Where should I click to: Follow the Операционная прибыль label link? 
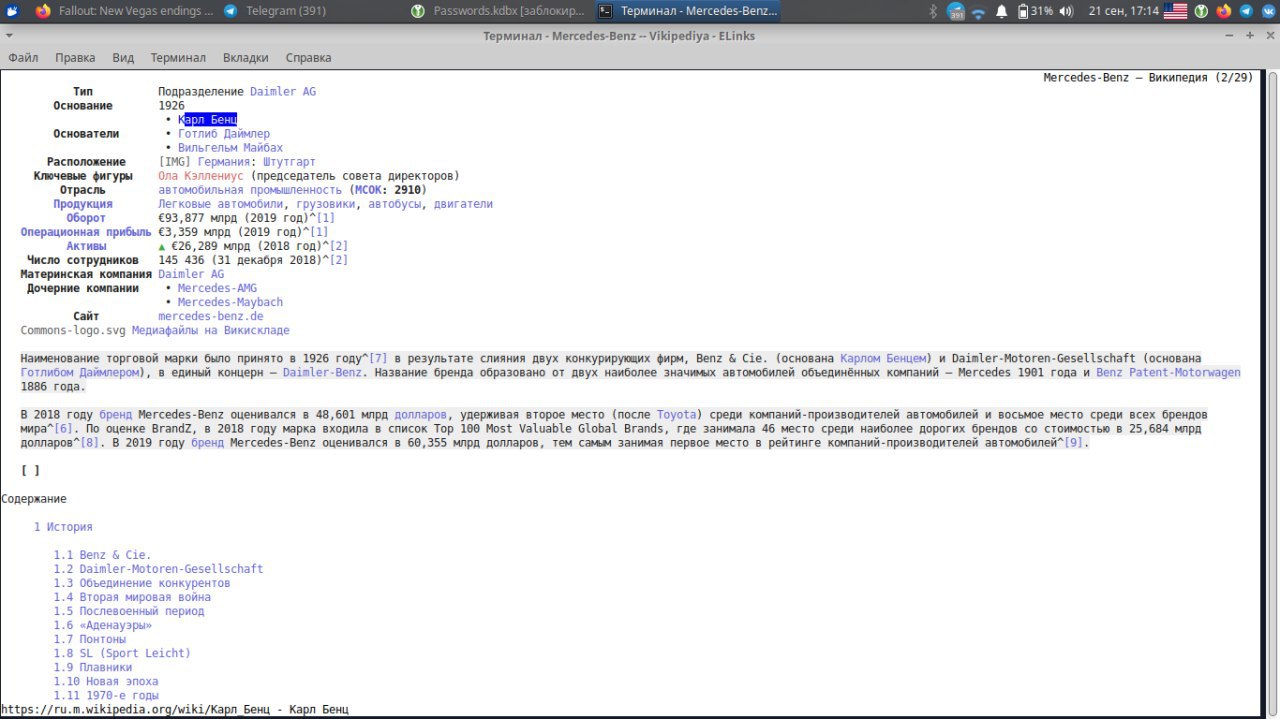tap(86, 231)
